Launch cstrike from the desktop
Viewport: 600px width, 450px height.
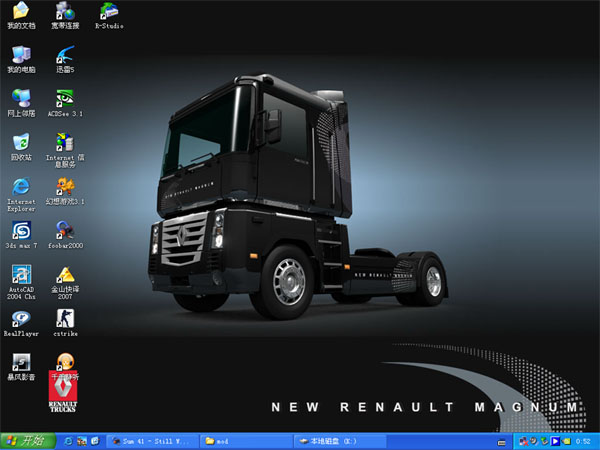[66, 320]
